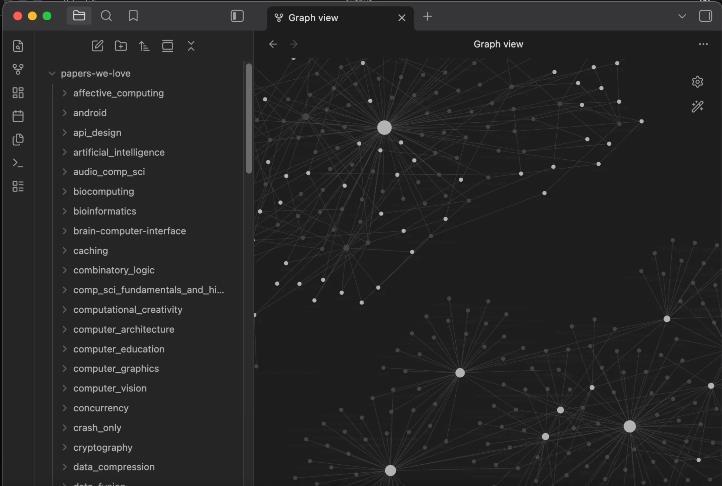Toggle the left sidebar
722x486 pixels.
point(237,16)
